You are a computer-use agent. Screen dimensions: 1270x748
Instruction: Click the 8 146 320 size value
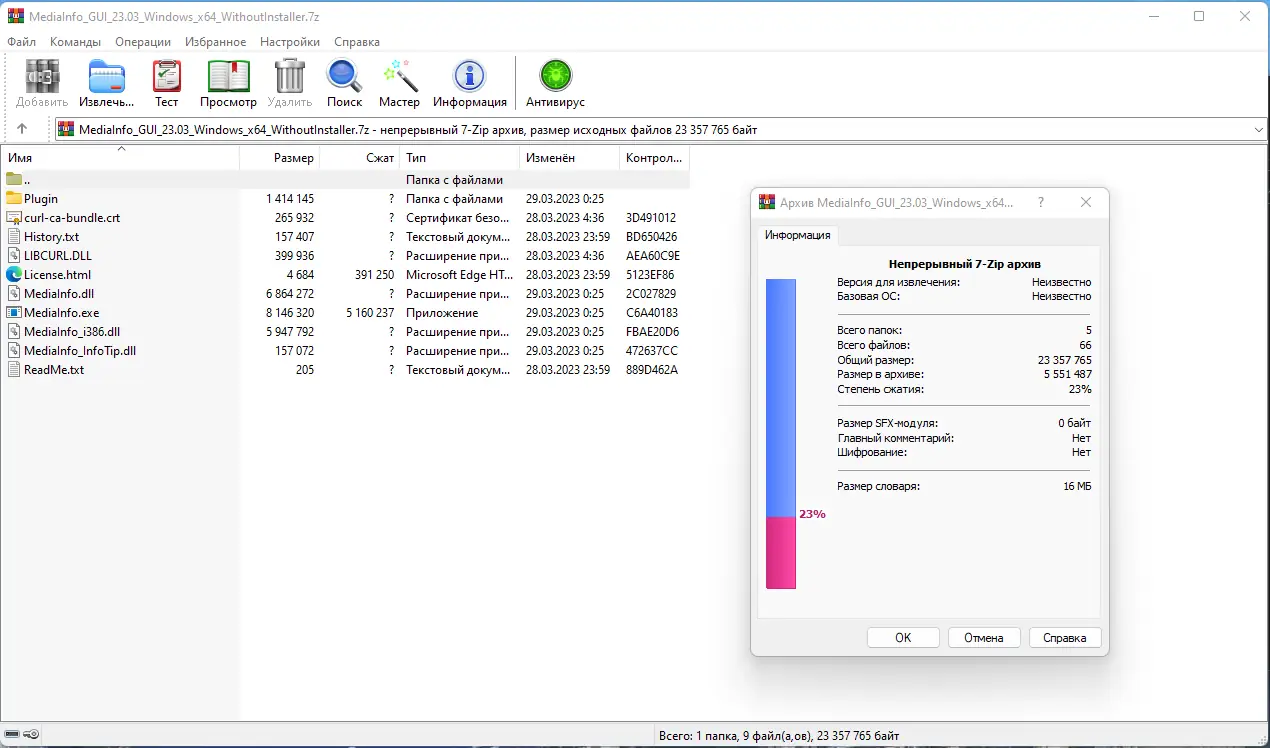click(x=290, y=313)
